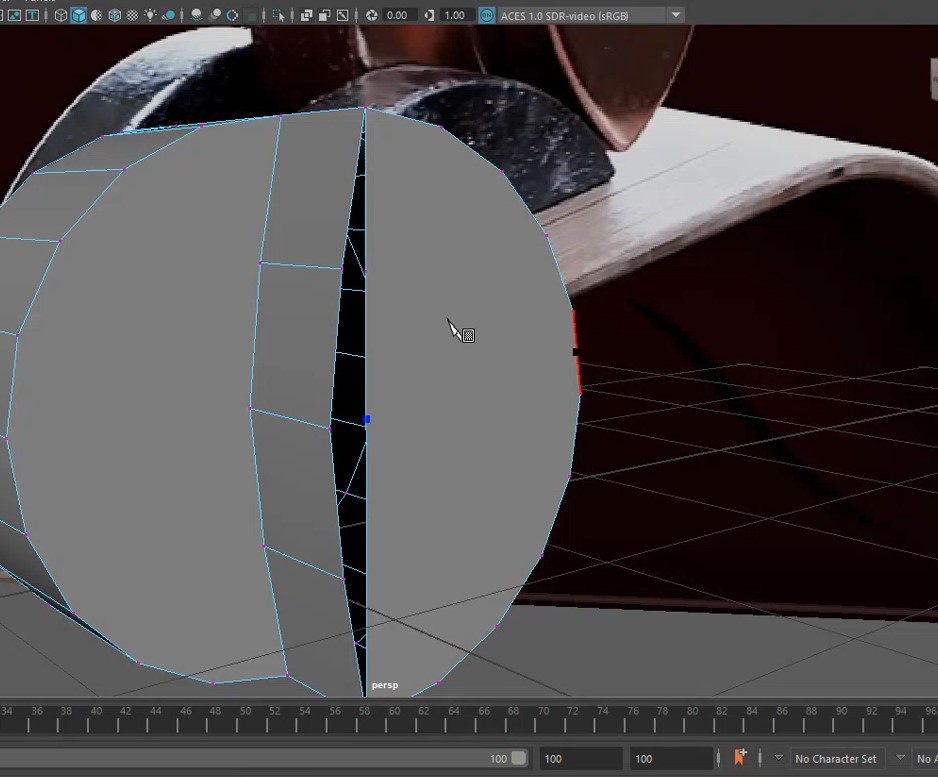The image size is (938, 777).
Task: Toggle use all lights bulb icon
Action: click(150, 15)
